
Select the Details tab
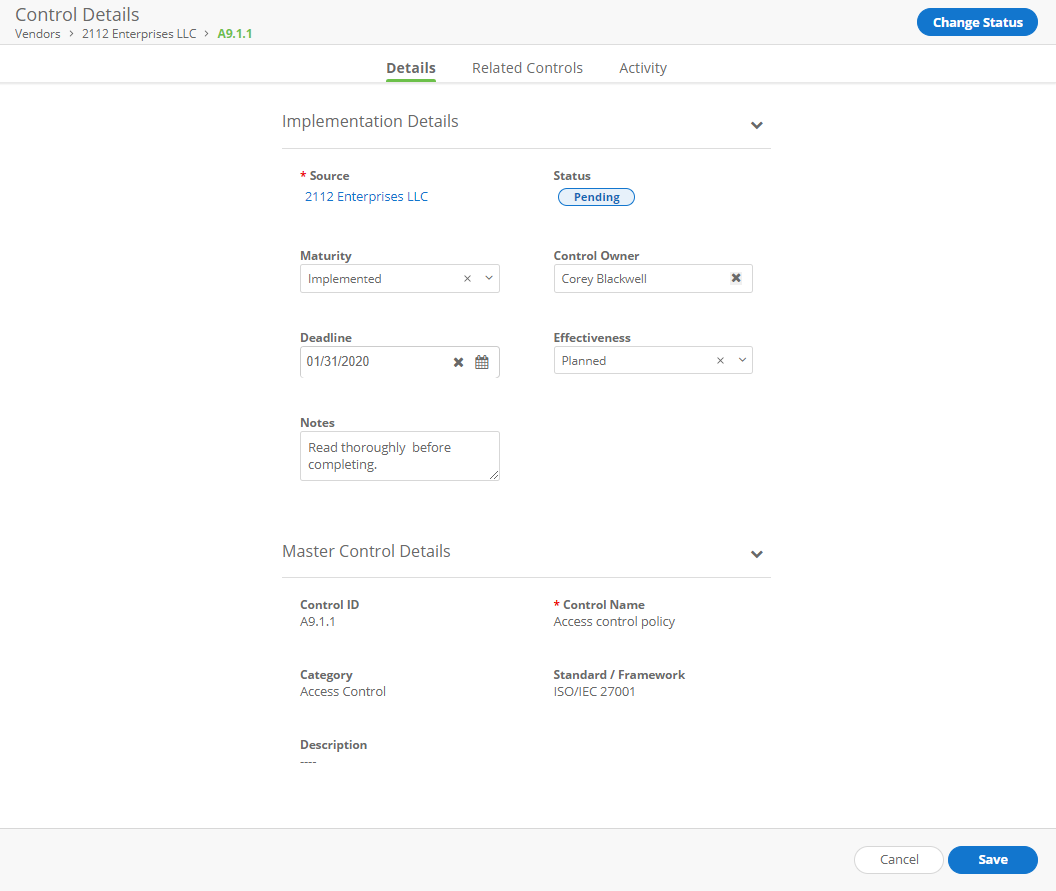pyautogui.click(x=410, y=67)
